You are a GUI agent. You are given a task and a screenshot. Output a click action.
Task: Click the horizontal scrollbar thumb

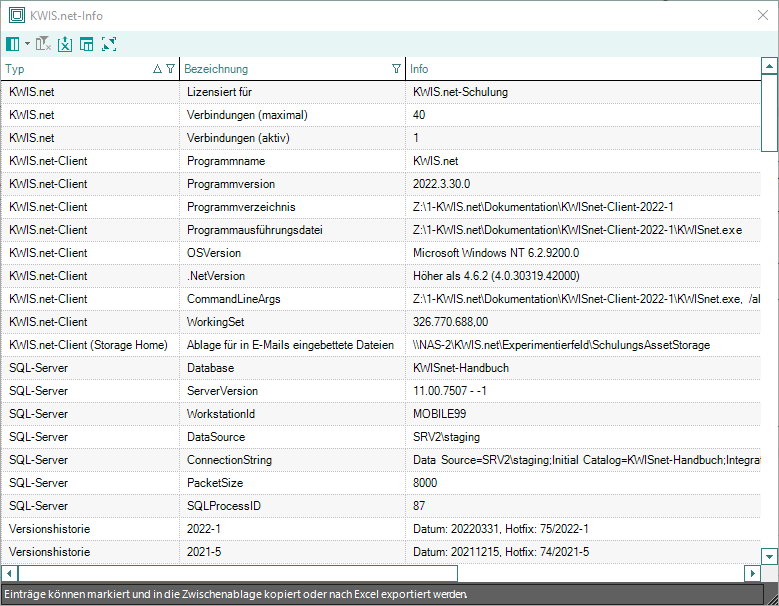pos(238,573)
